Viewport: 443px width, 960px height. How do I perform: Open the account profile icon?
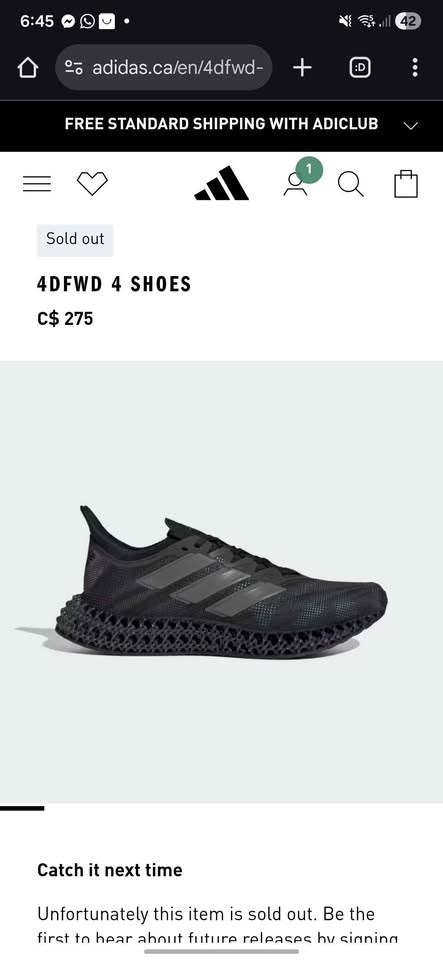(x=295, y=184)
